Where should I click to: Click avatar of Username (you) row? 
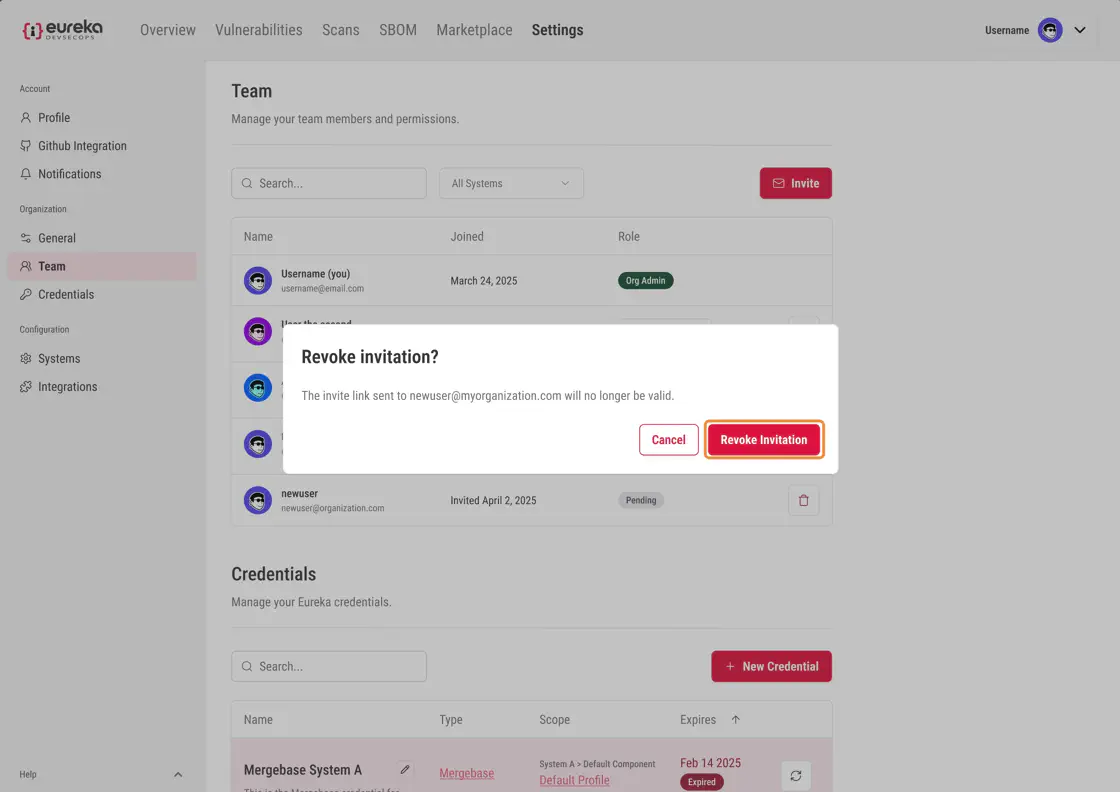(258, 281)
